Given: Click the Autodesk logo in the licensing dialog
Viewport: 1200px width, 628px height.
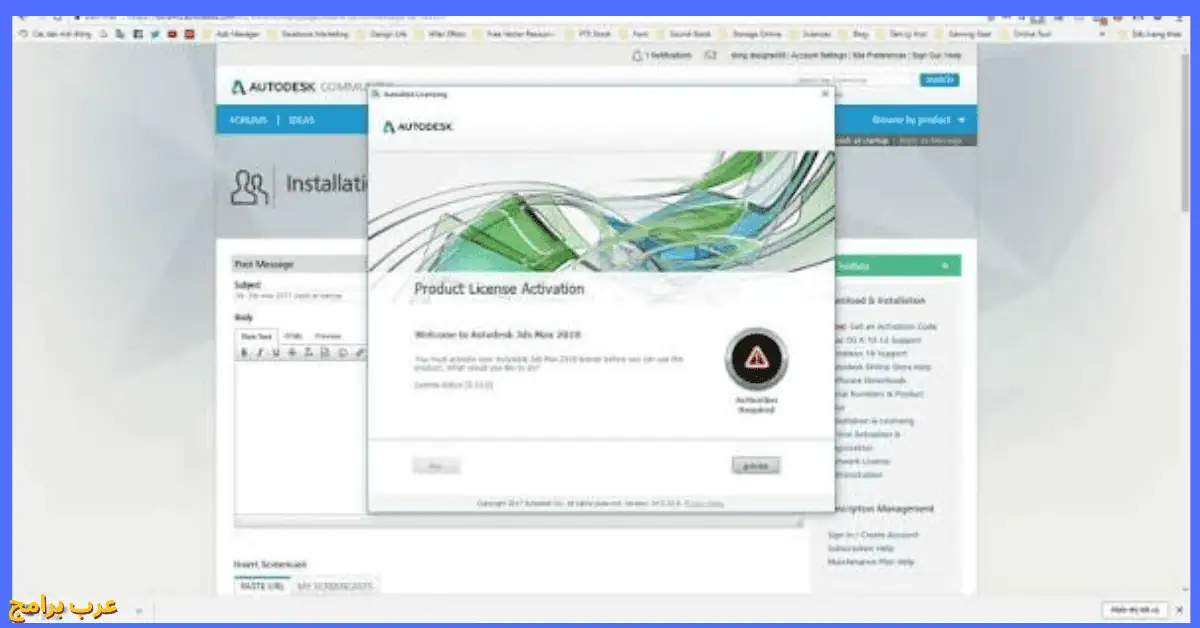Looking at the screenshot, I should click(417, 127).
